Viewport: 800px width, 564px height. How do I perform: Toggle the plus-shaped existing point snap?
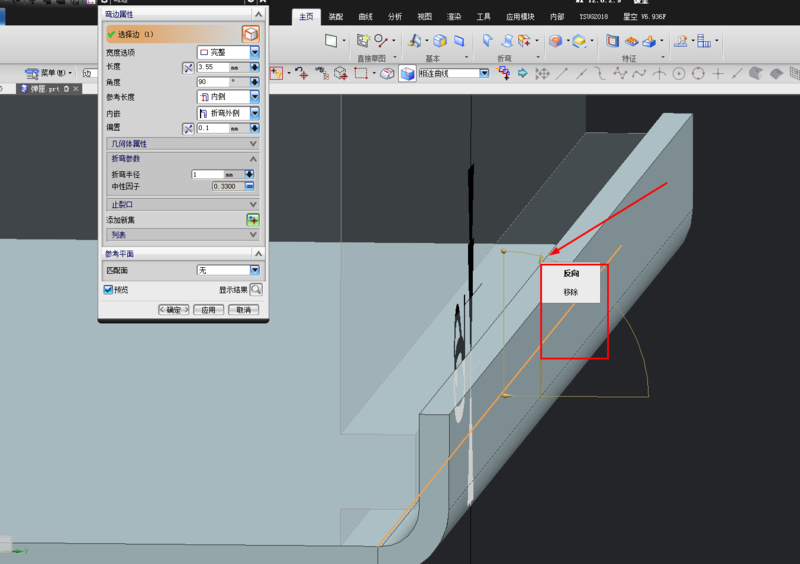pos(717,73)
